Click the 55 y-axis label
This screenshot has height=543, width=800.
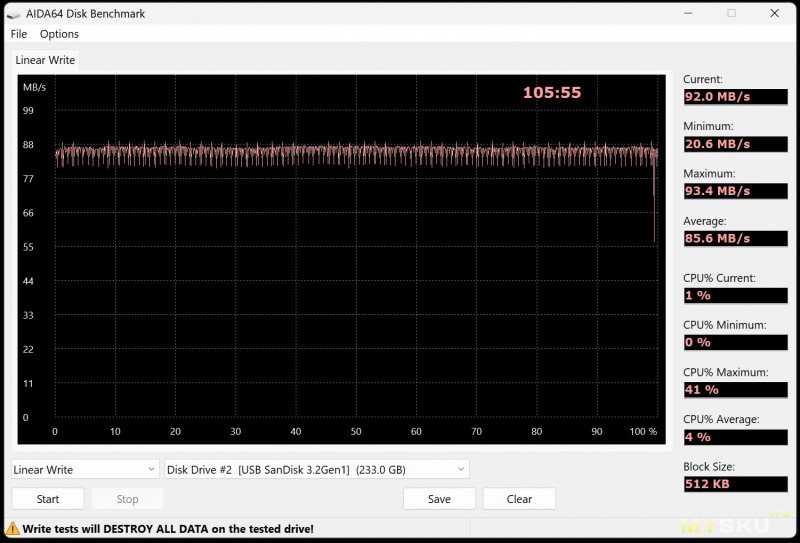coord(28,247)
